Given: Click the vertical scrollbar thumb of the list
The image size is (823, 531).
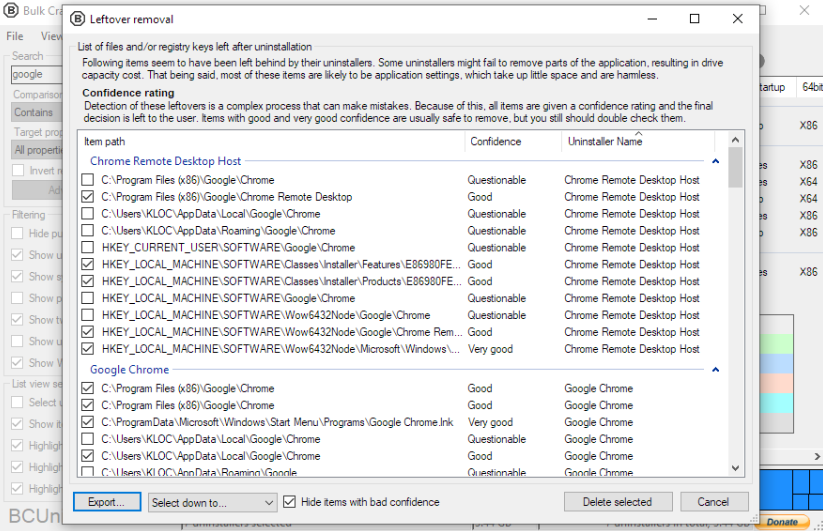Looking at the screenshot, I should (x=735, y=167).
